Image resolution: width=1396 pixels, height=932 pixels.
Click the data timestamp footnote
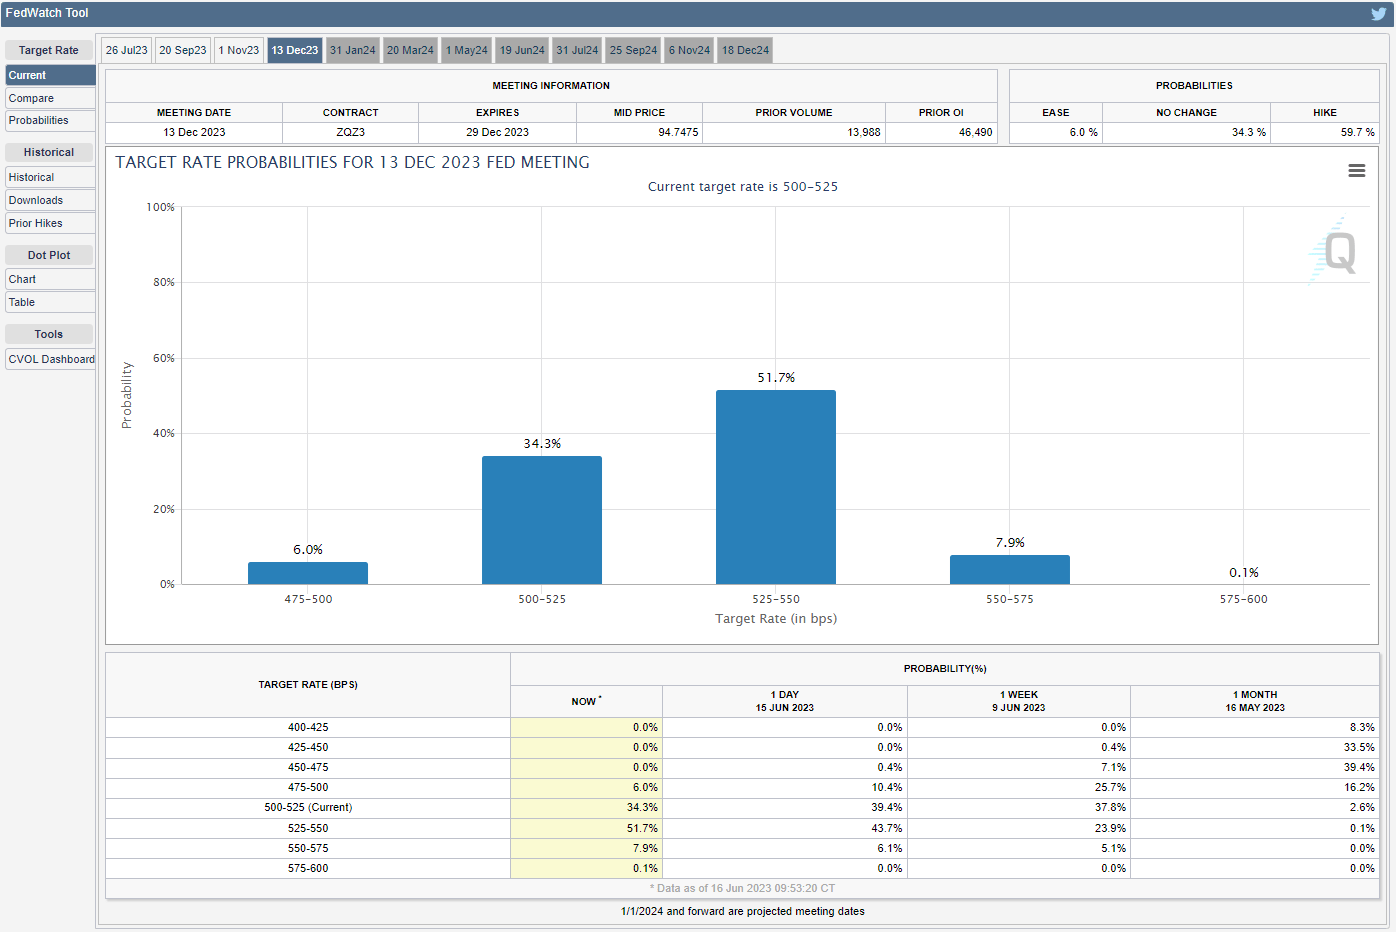pos(742,888)
